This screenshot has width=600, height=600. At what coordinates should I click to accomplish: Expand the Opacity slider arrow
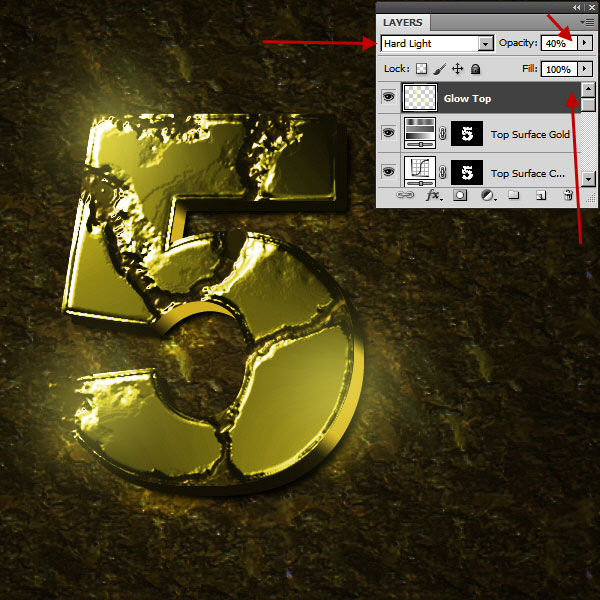(x=585, y=44)
